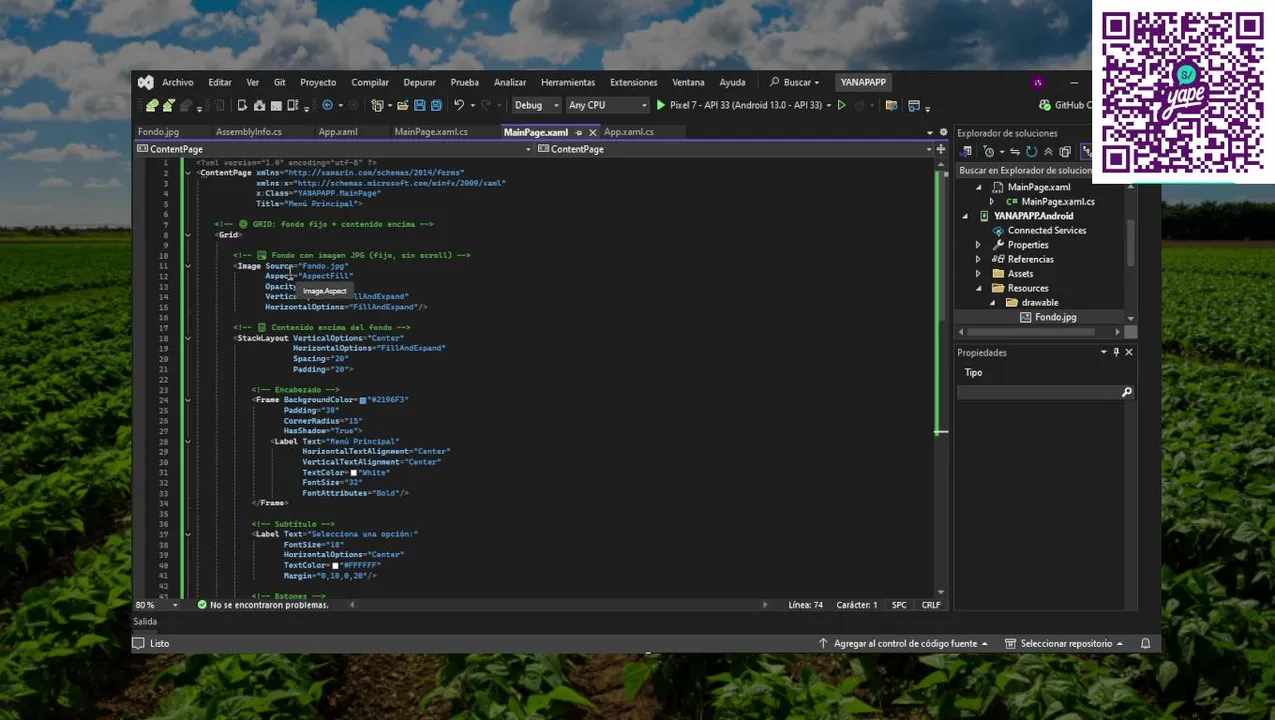Click Agregar al control de código fuente
1275x720 pixels.
903,644
